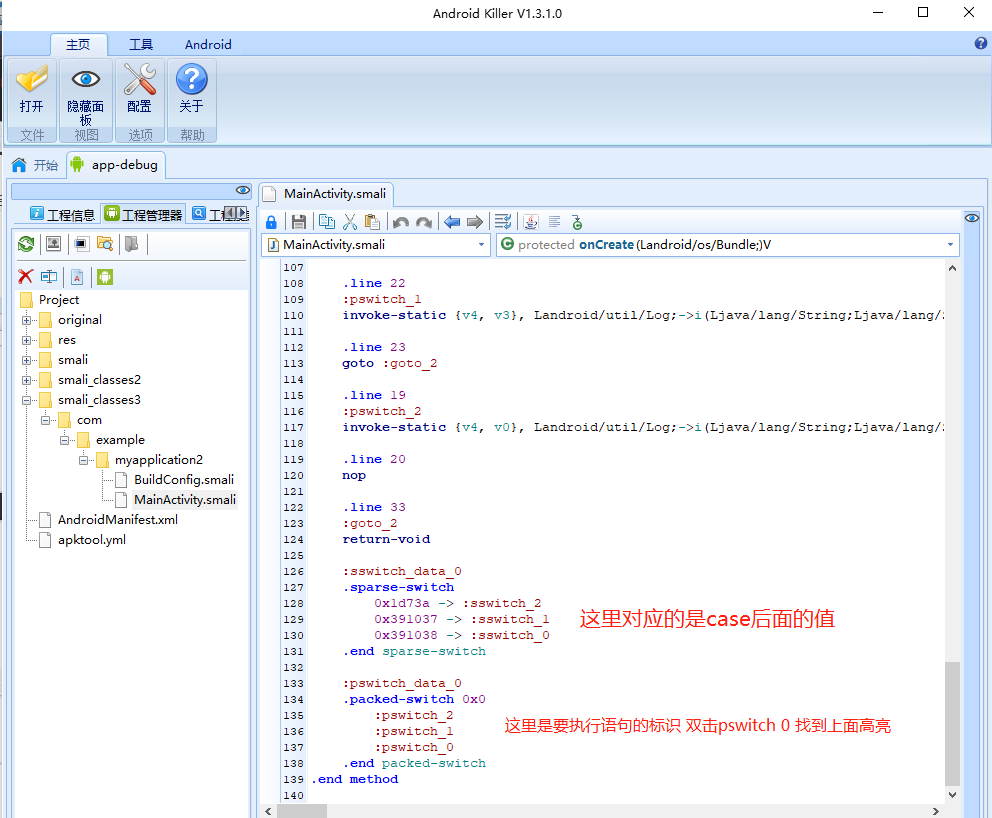Delete selected item with red X icon

(25, 276)
